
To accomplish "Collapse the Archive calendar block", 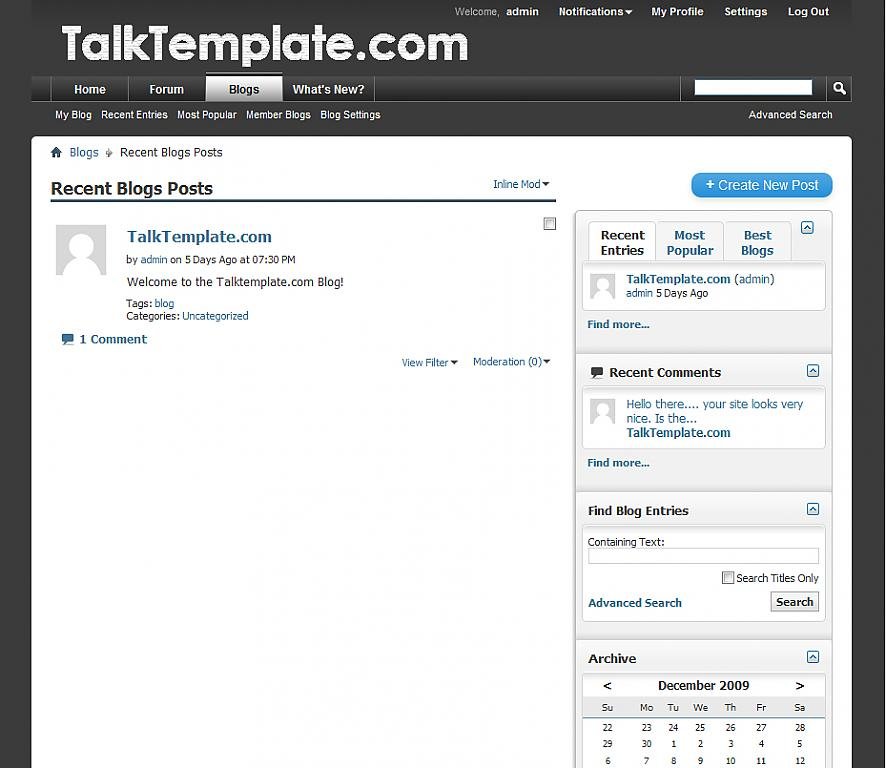I will (813, 657).
